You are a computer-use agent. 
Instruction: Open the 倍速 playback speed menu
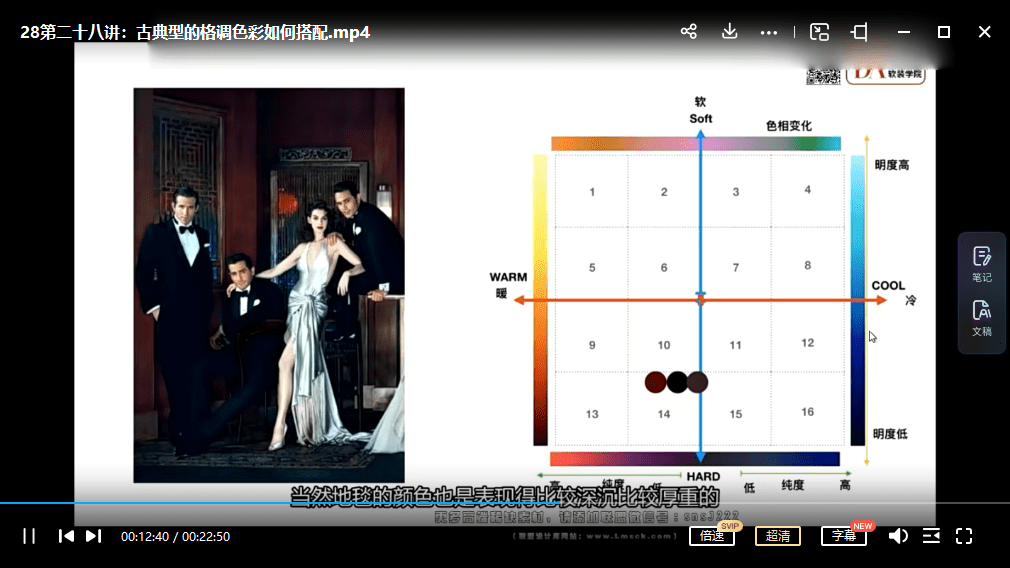click(712, 536)
